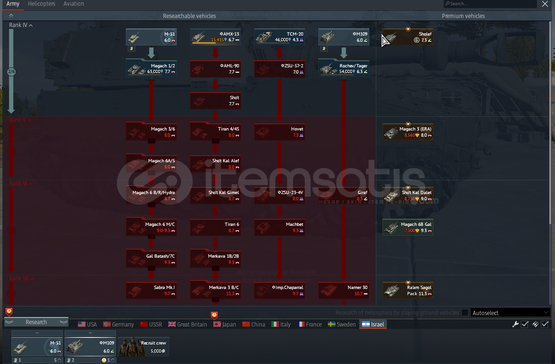The image size is (555, 364).
Task: Click the vehicle search field
Action: tap(490, 4)
